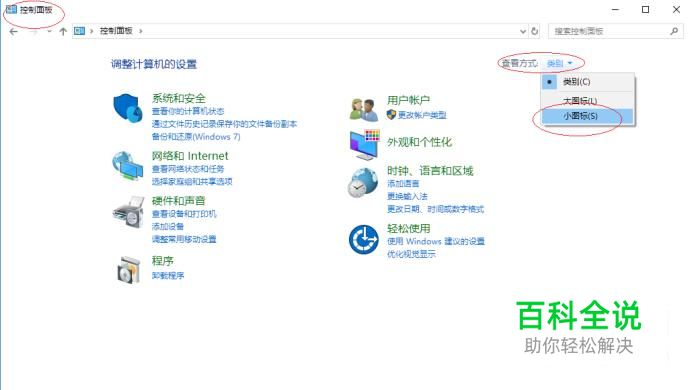Open Network and Internet globe icon

pyautogui.click(x=128, y=165)
